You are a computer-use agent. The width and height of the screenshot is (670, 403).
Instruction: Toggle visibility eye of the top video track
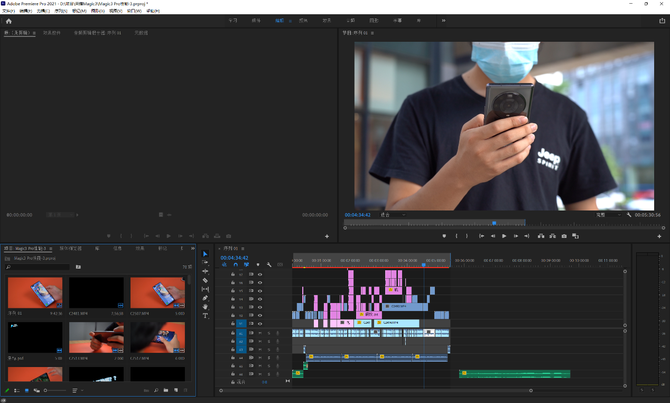click(x=260, y=274)
